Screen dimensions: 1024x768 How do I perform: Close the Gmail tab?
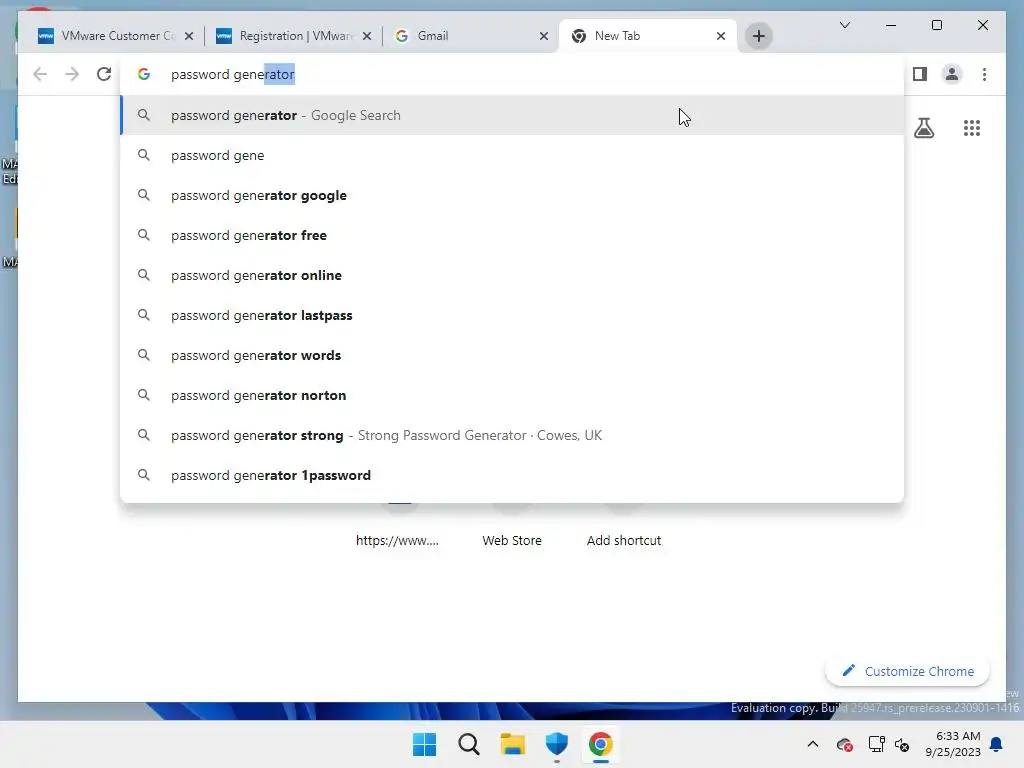pyautogui.click(x=543, y=36)
